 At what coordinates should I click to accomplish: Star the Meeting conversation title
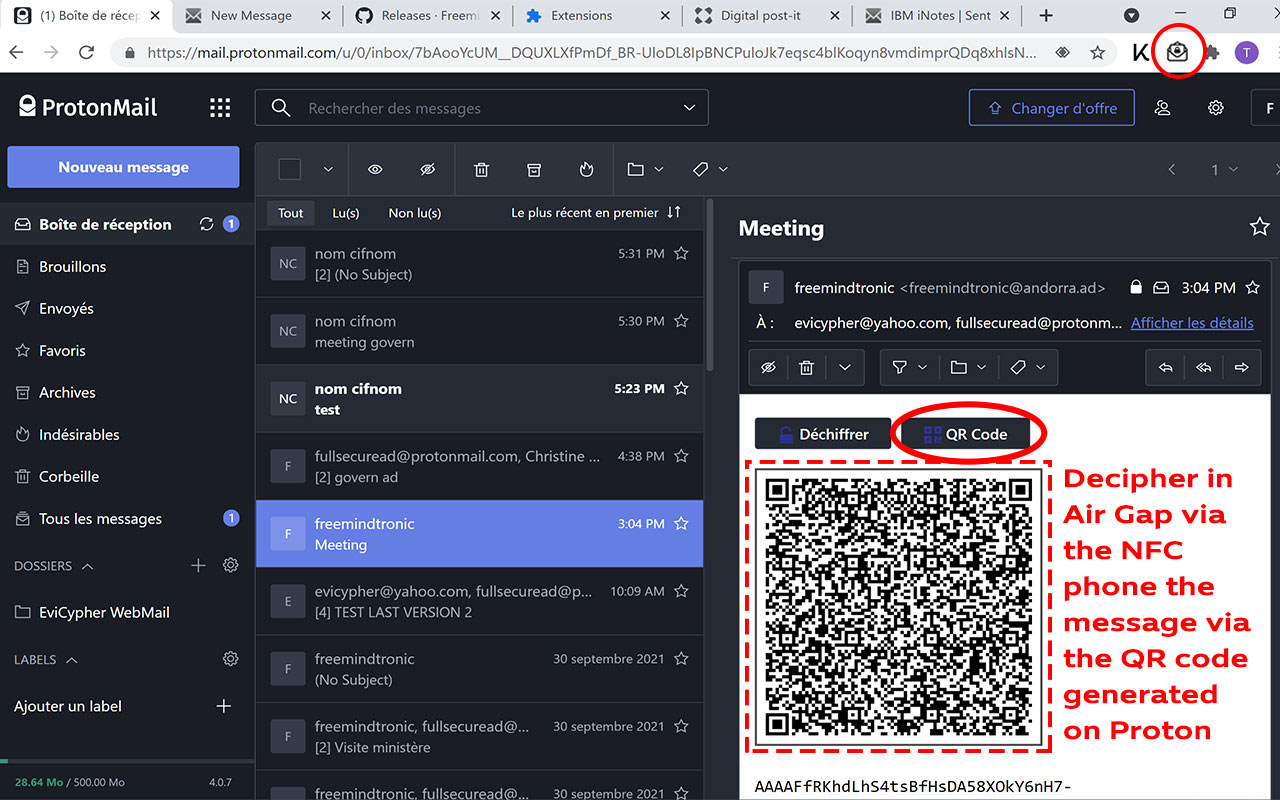(1259, 227)
